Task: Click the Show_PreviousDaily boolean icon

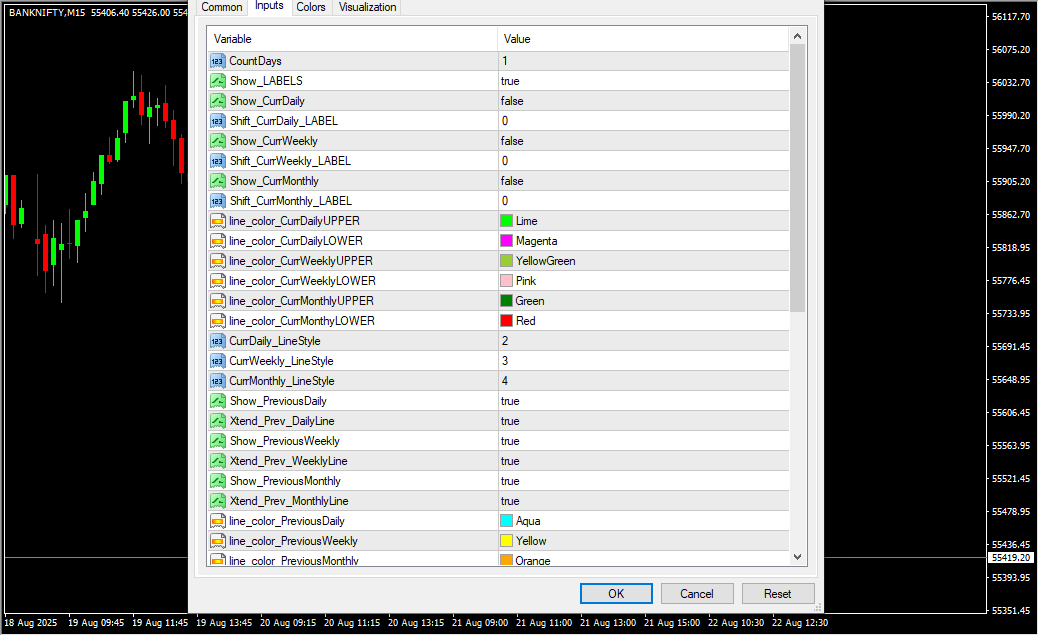Action: click(x=218, y=401)
